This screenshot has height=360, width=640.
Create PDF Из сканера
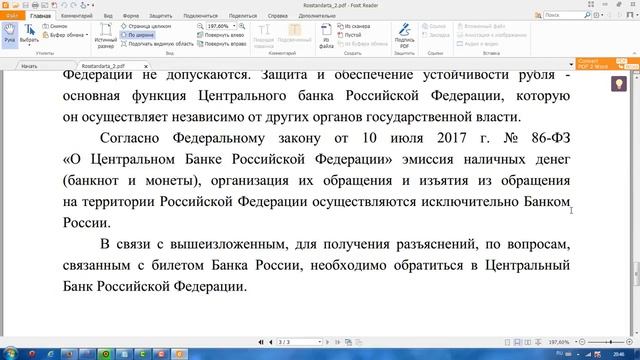[x=354, y=26]
